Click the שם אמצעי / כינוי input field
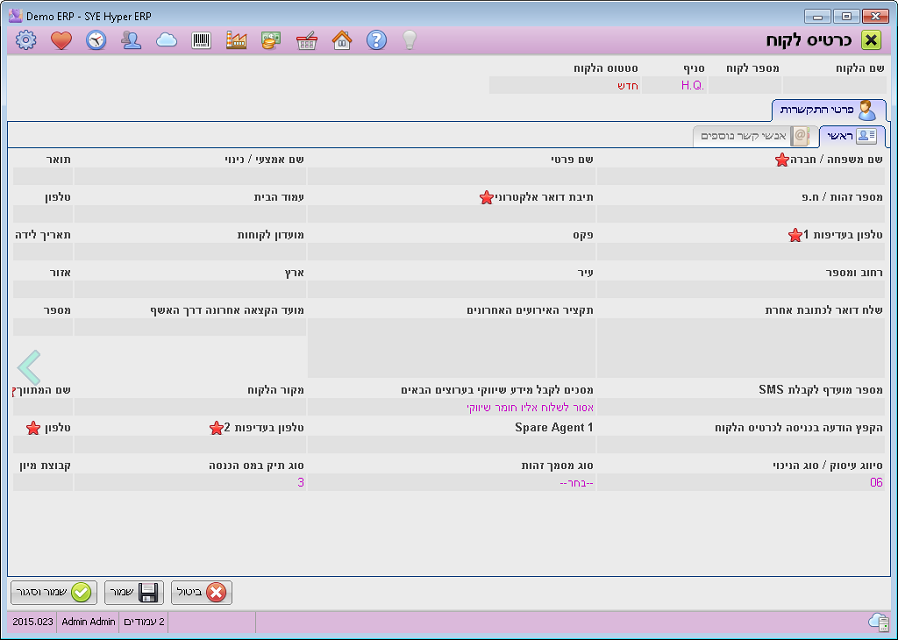This screenshot has width=898, height=640. 190,176
